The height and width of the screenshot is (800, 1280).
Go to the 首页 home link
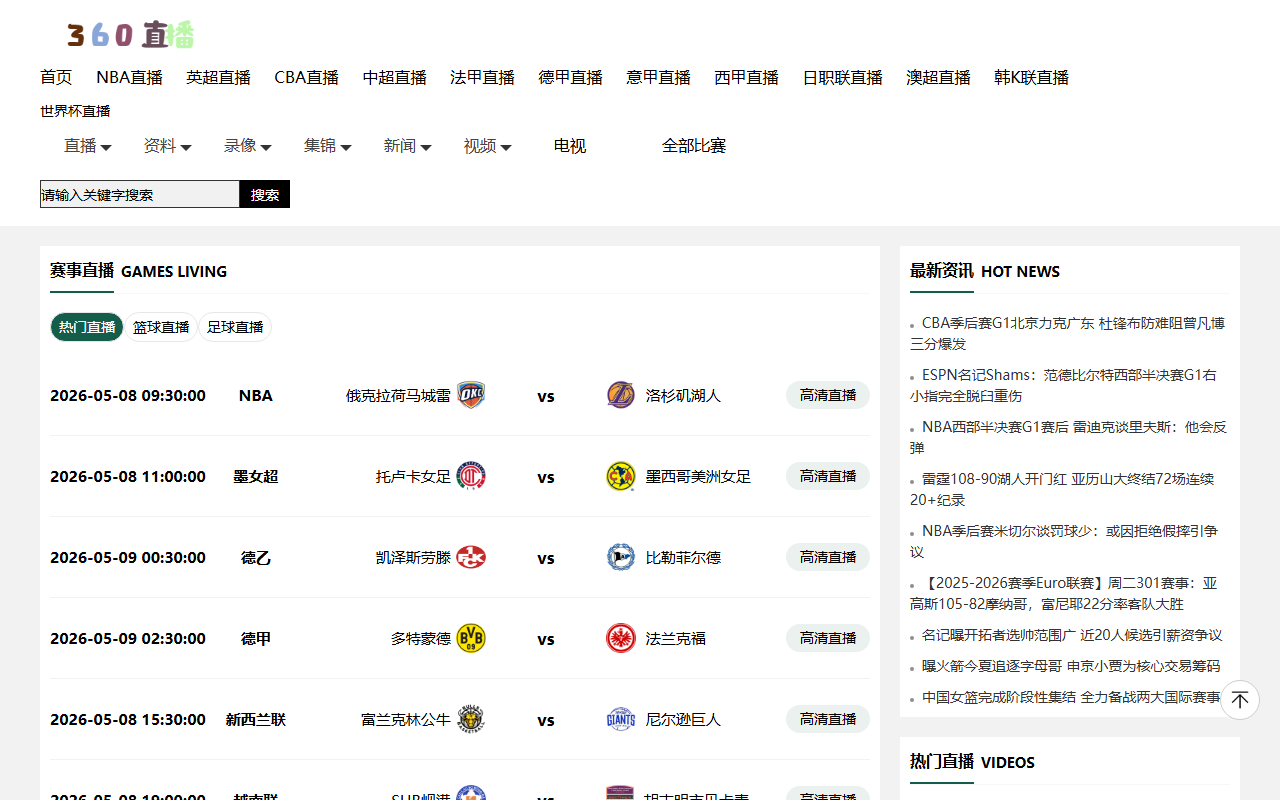point(56,77)
